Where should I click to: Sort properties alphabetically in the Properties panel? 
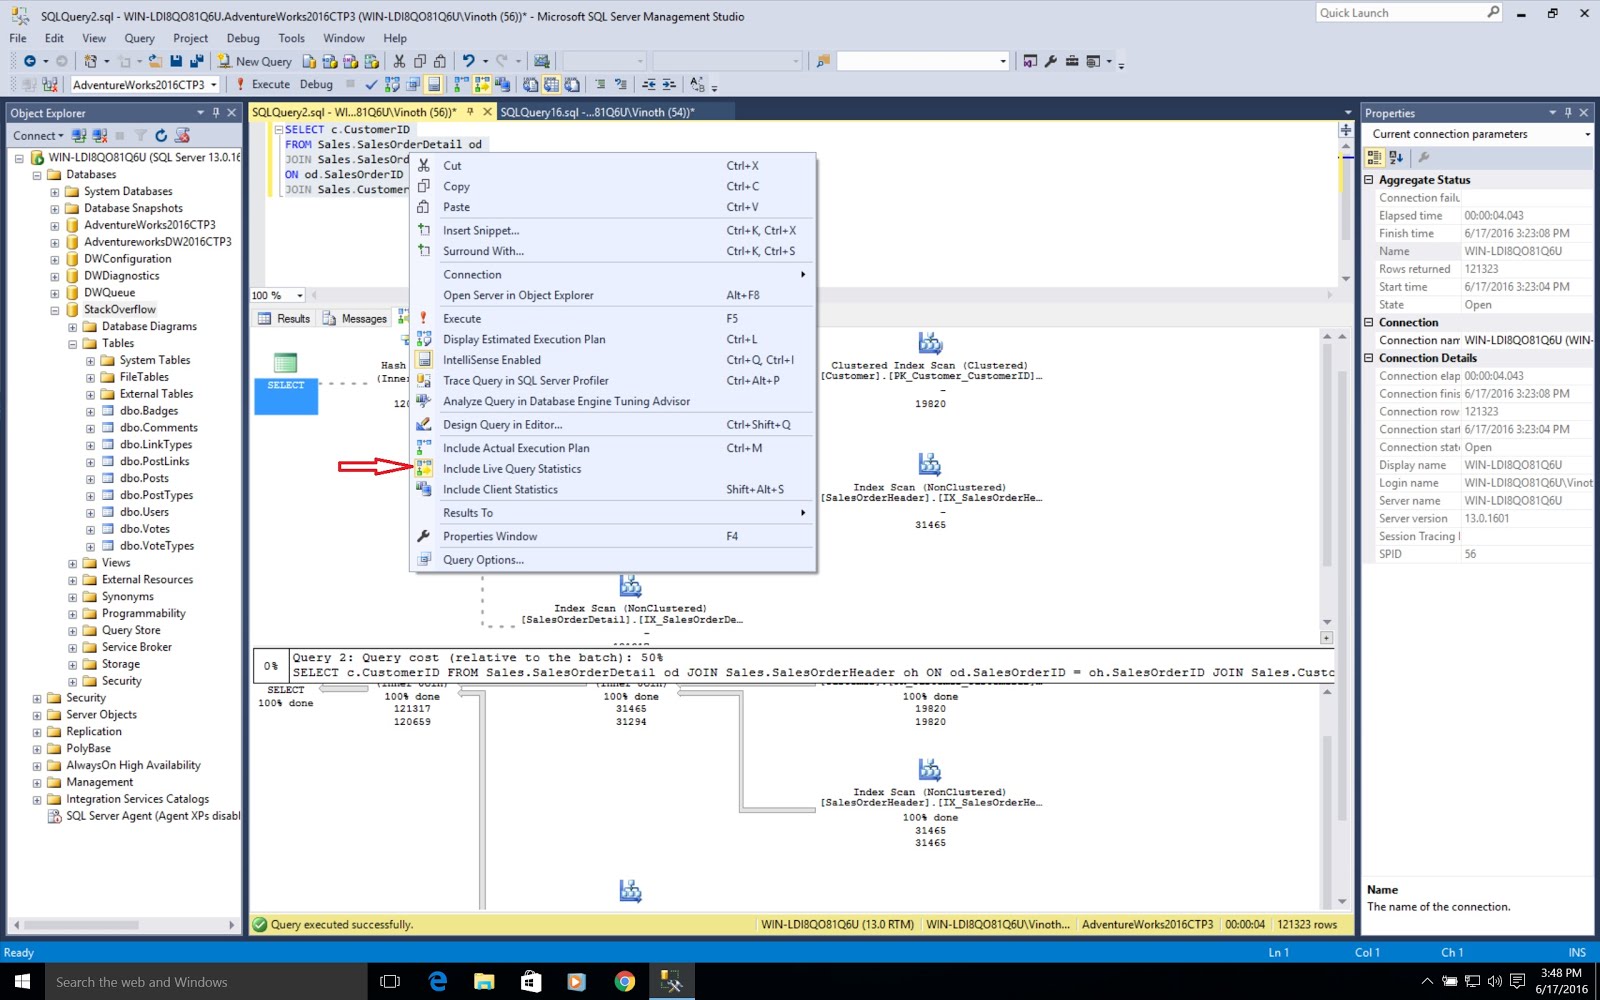coord(1396,157)
